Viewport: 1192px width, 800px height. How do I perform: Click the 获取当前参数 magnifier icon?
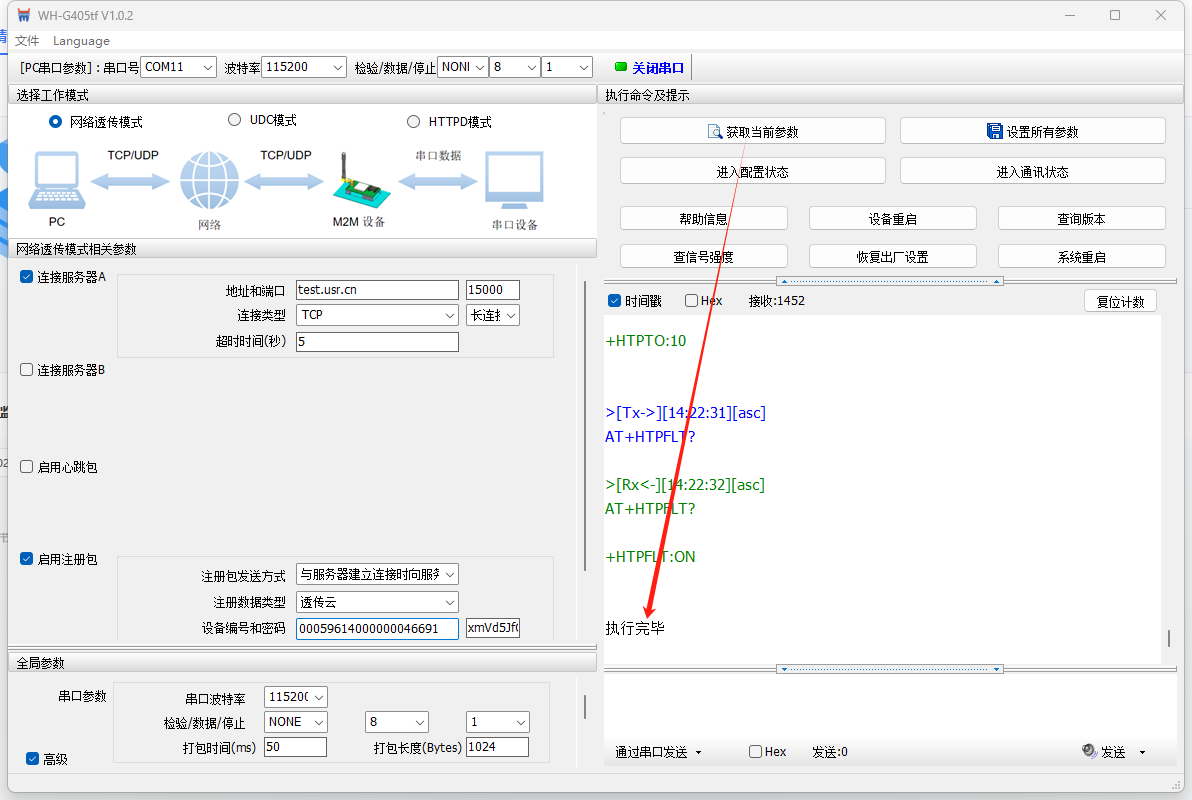pos(715,131)
